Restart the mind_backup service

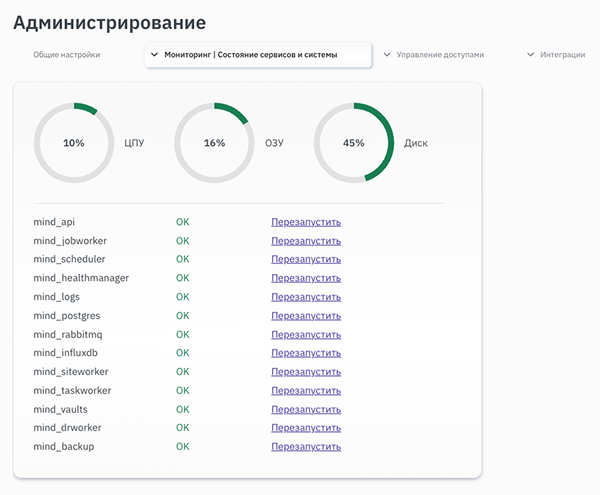pyautogui.click(x=306, y=446)
